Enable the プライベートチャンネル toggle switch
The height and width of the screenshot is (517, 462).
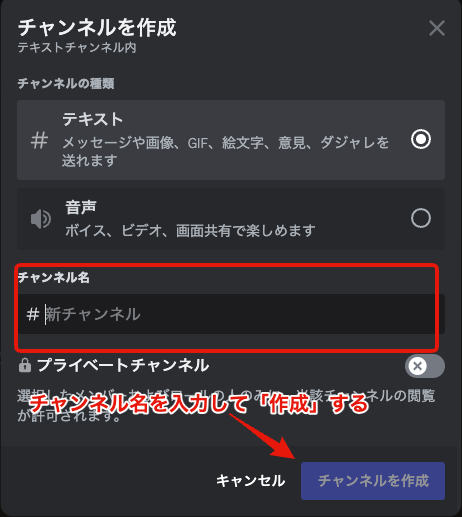pos(425,366)
